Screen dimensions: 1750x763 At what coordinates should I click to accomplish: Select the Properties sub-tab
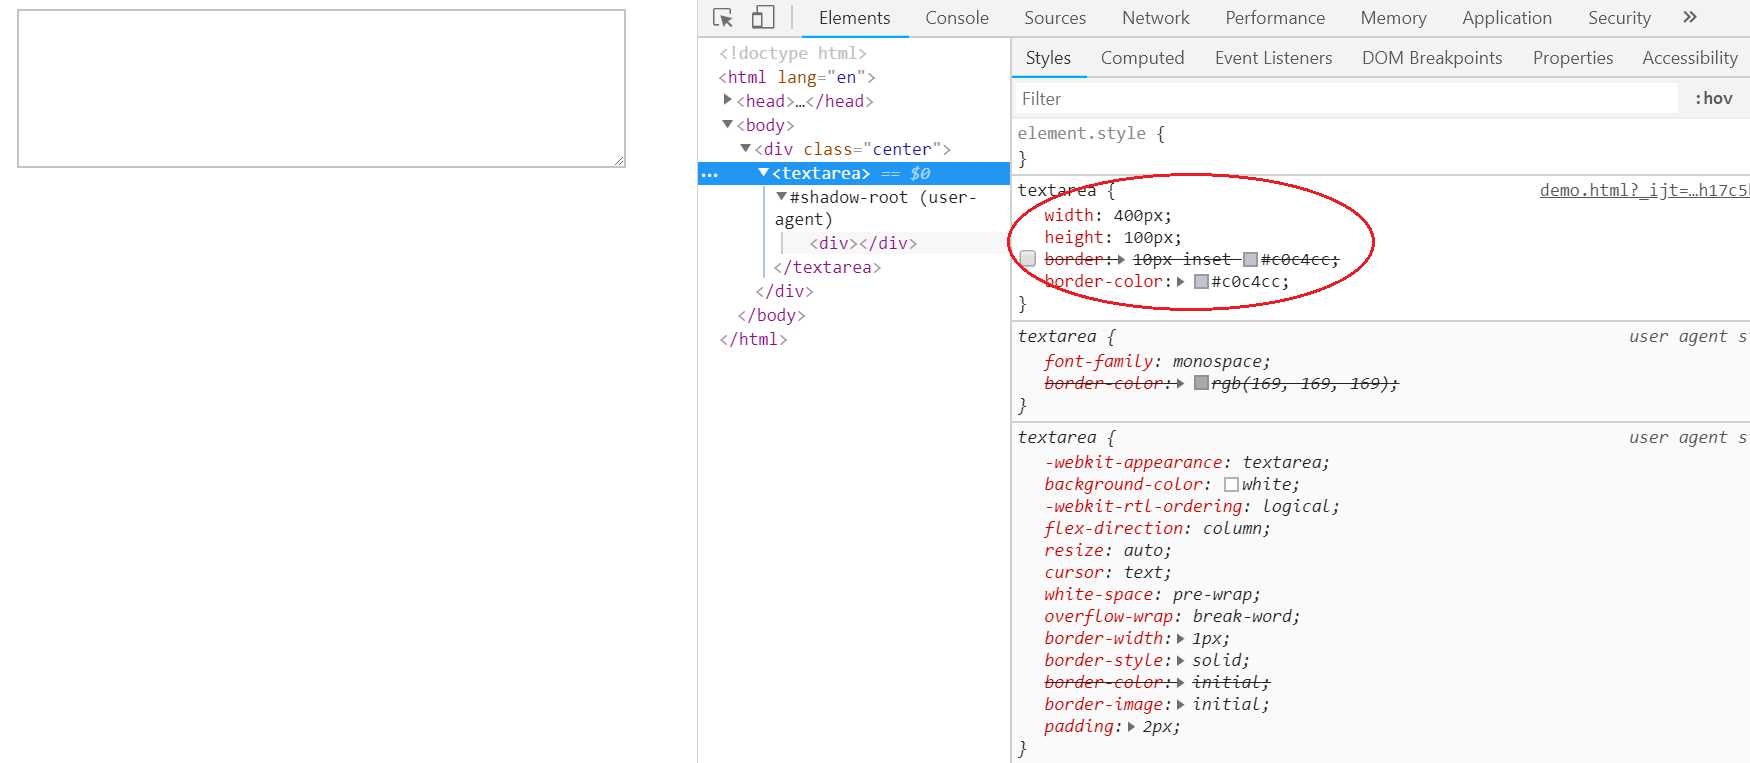click(x=1573, y=58)
